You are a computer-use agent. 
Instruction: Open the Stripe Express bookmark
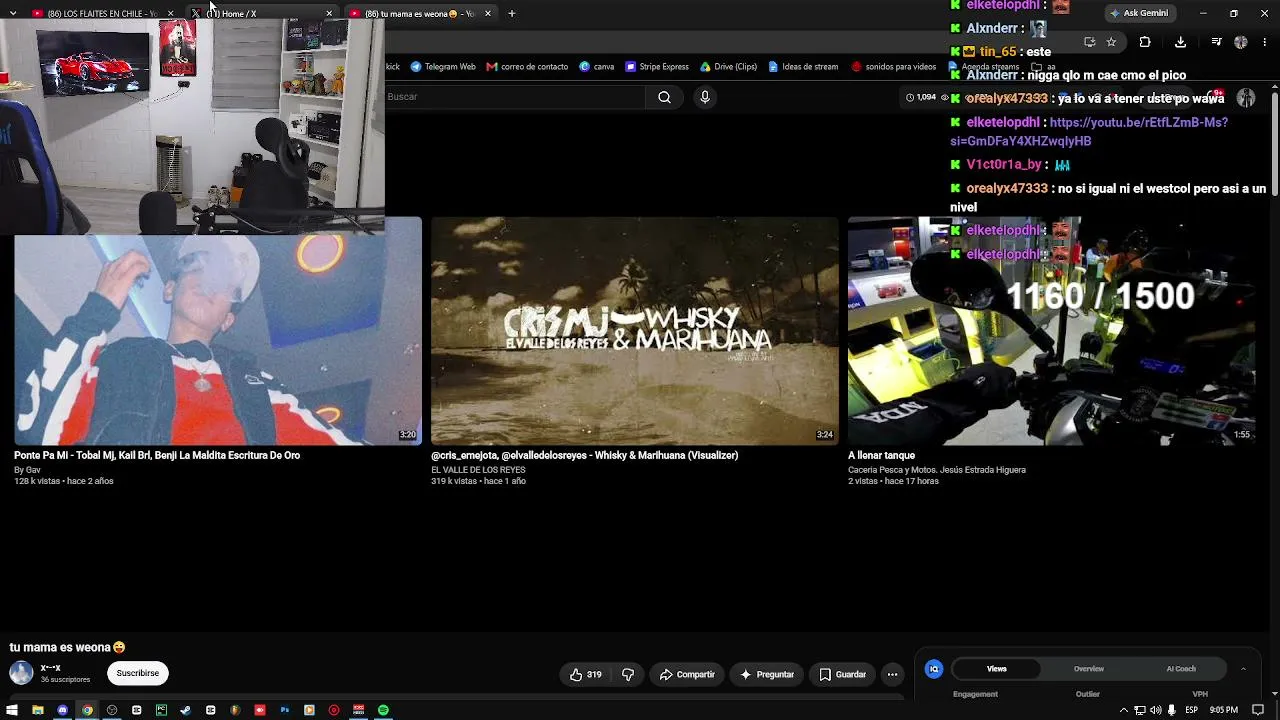(657, 67)
